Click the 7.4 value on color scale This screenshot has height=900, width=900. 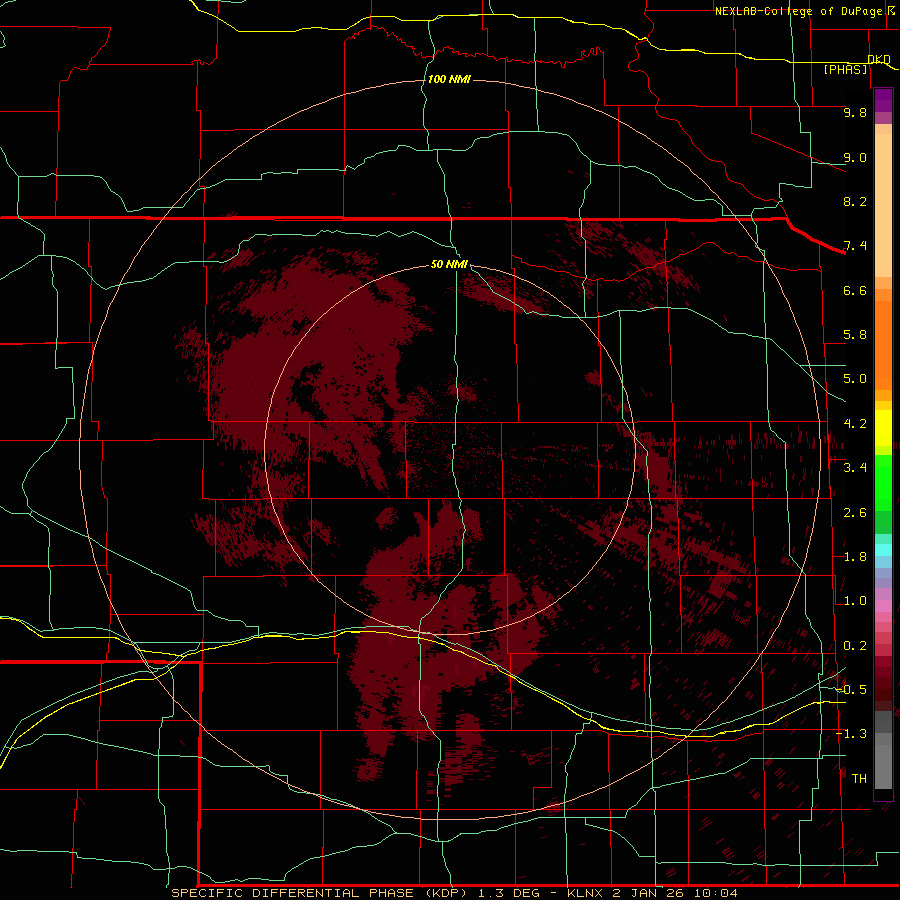855,246
